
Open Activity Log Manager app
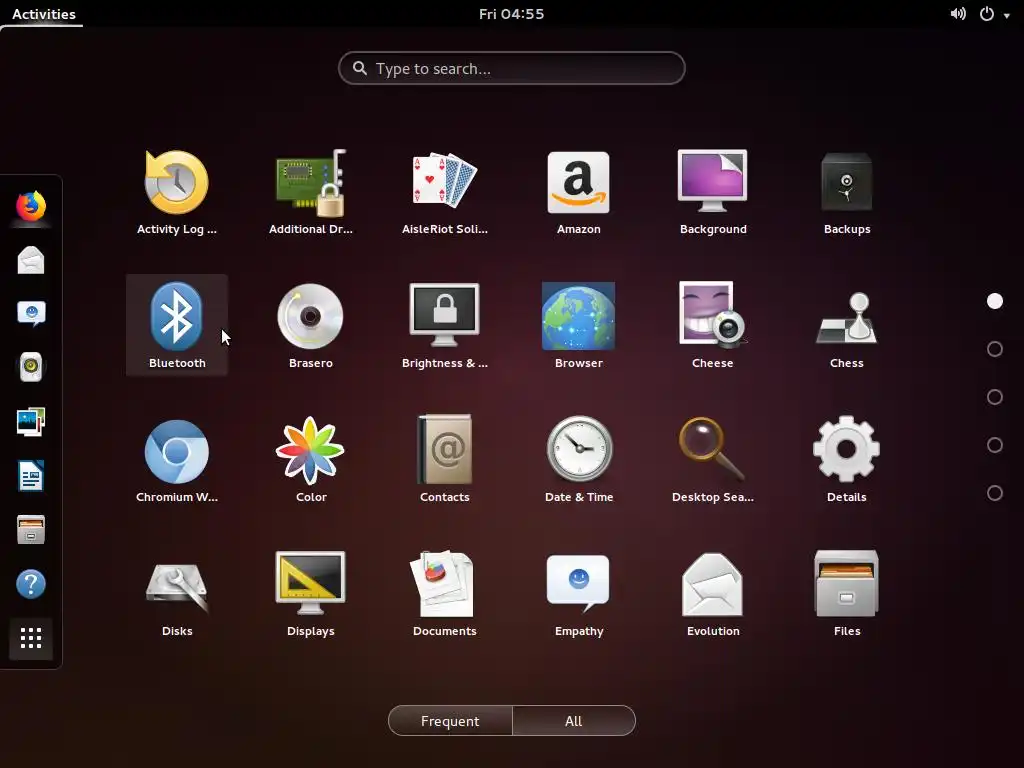coord(176,192)
